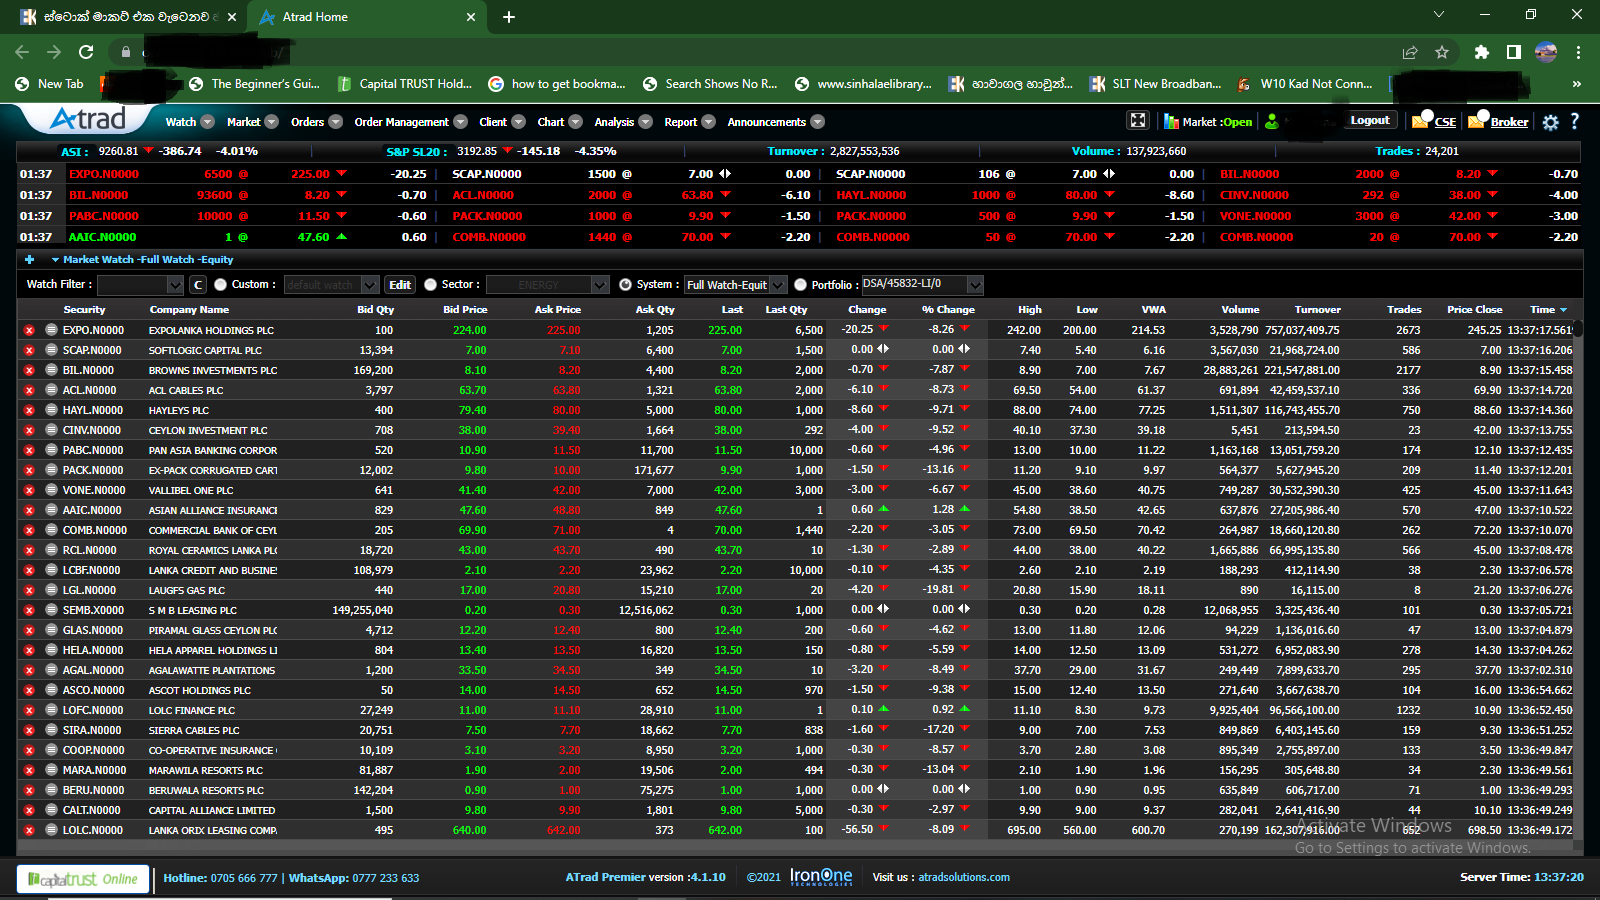Add new watch with plus icon

pyautogui.click(x=29, y=259)
